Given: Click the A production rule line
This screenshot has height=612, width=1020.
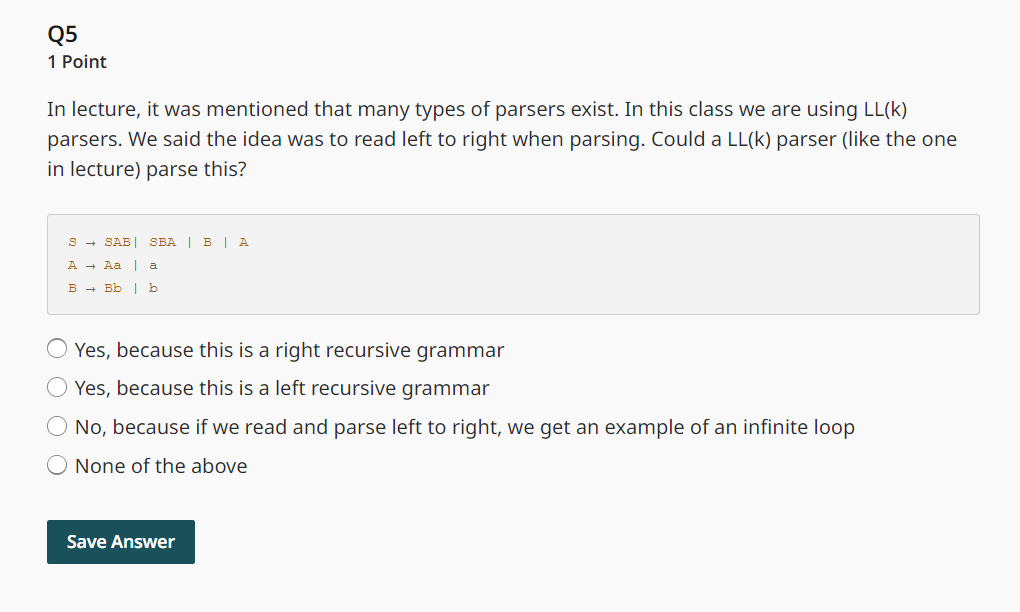Looking at the screenshot, I should pyautogui.click(x=113, y=264).
